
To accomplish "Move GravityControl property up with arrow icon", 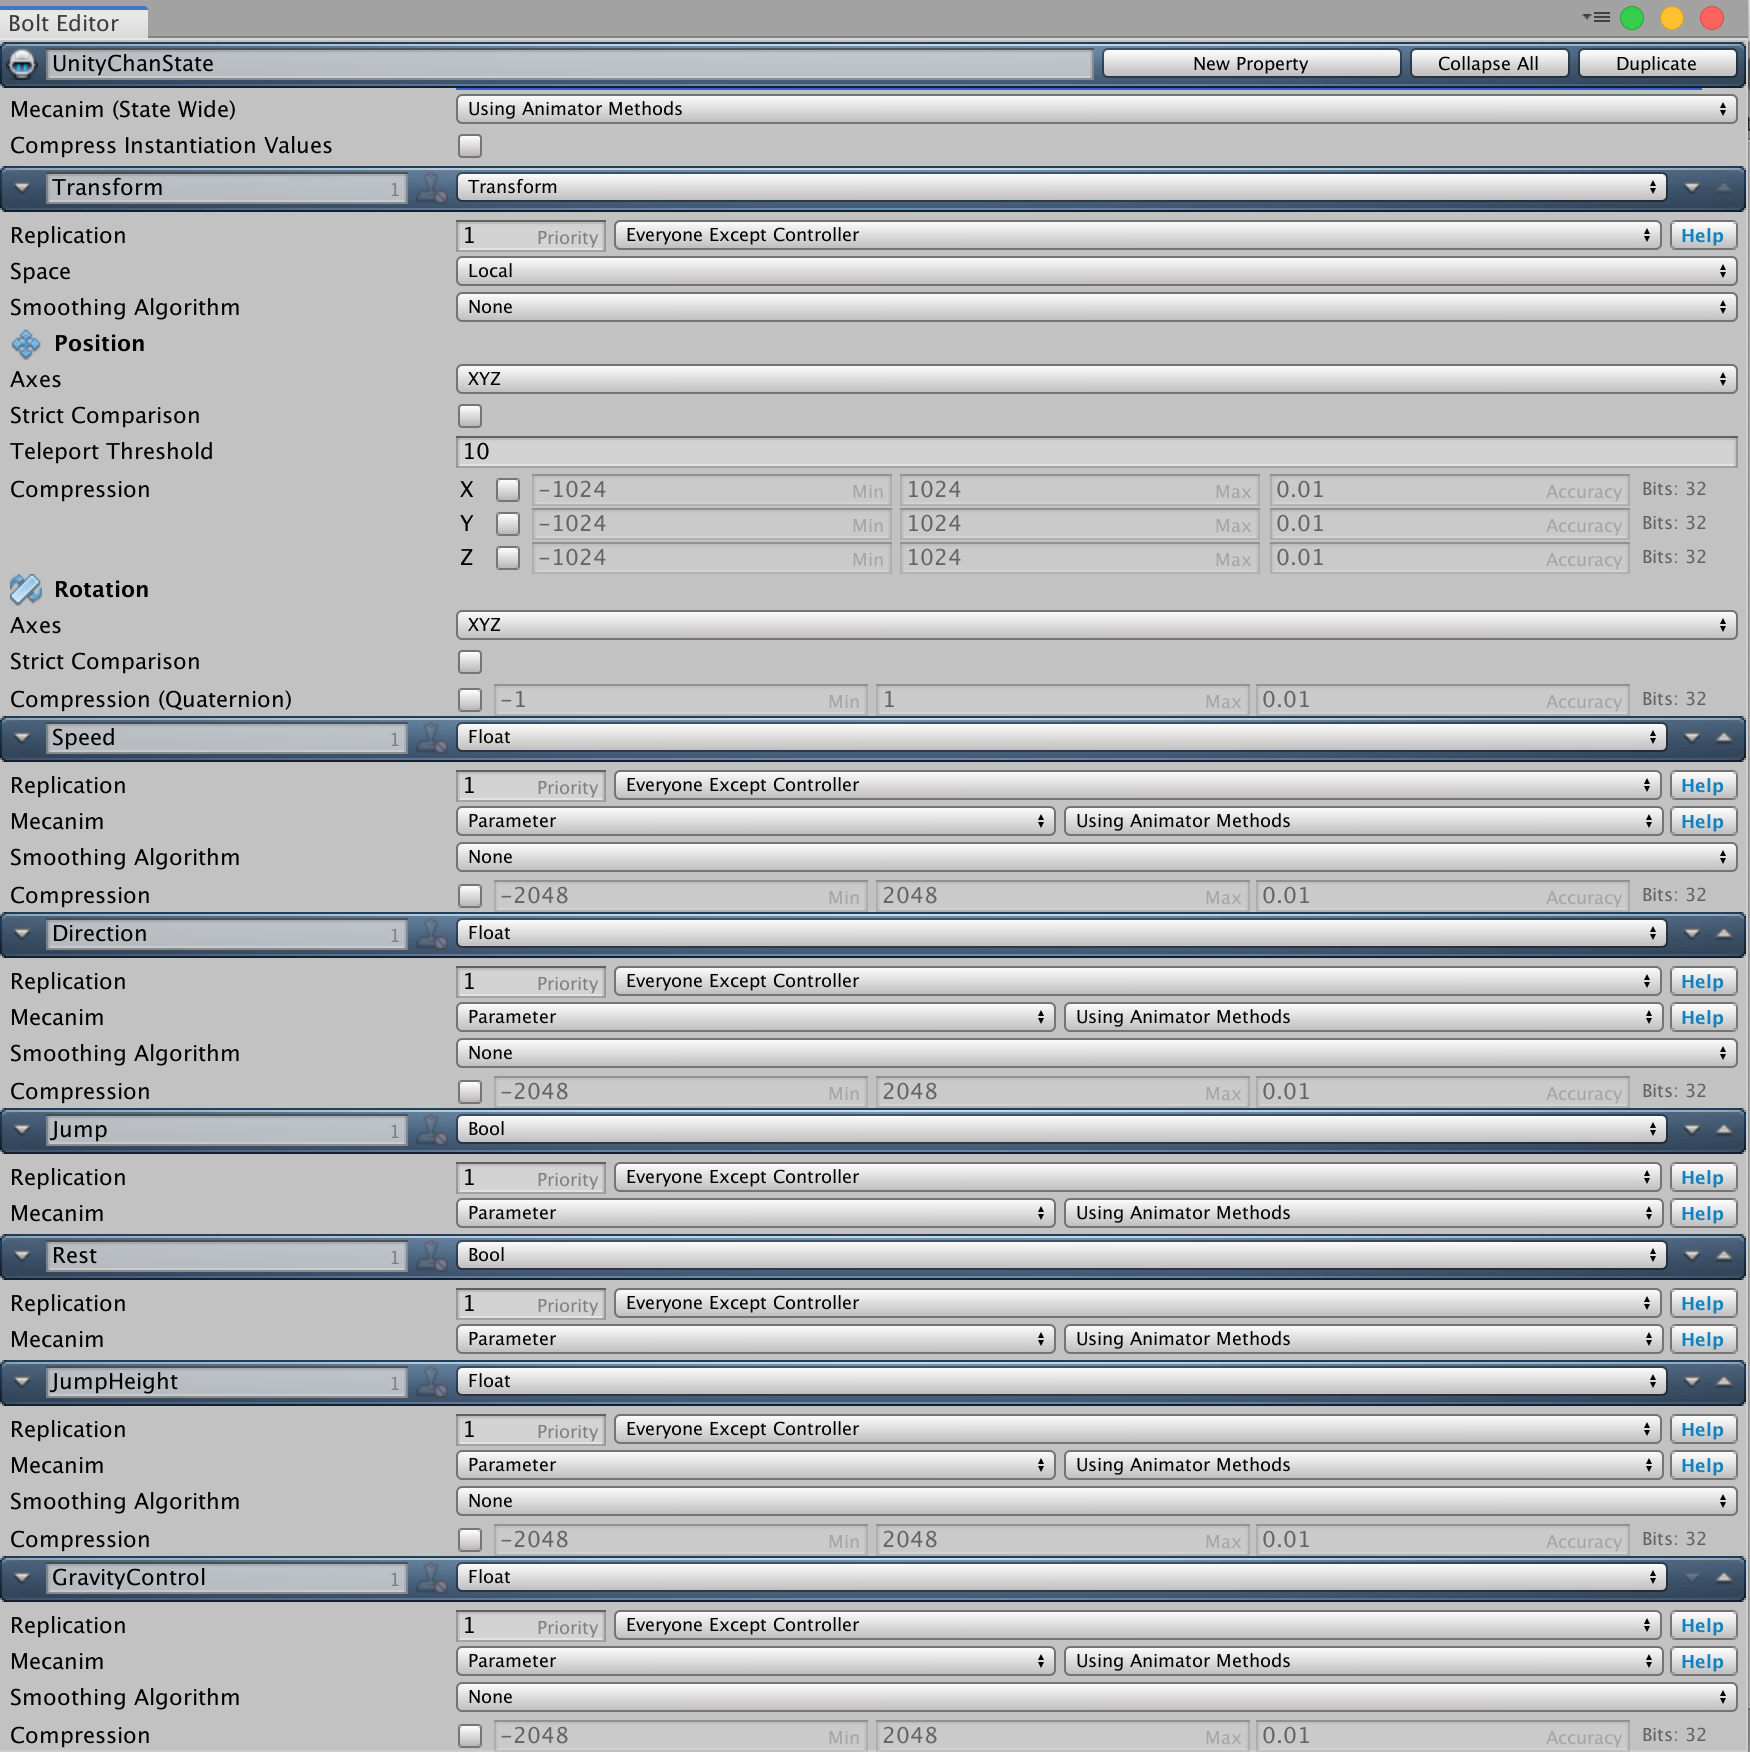I will [1724, 1577].
